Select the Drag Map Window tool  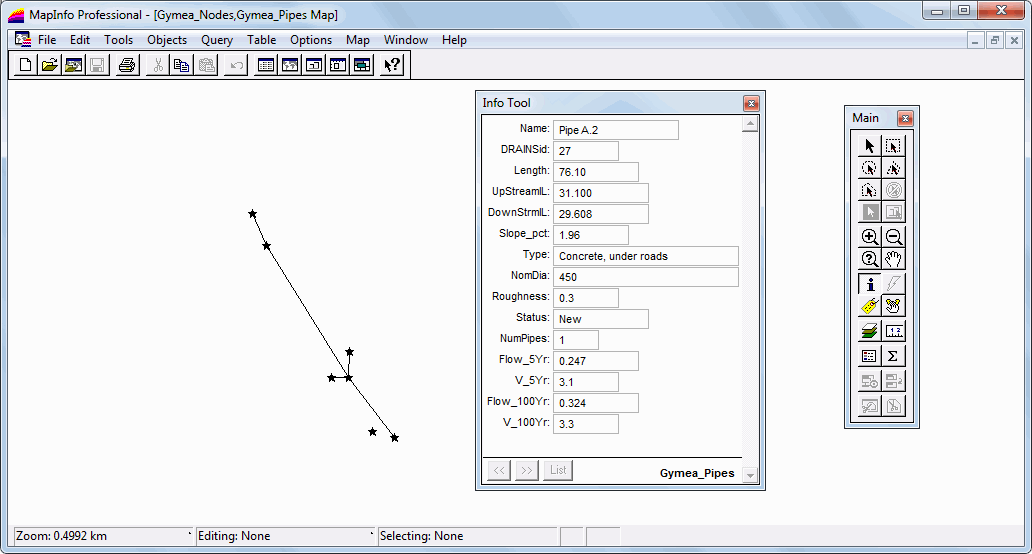(893, 307)
